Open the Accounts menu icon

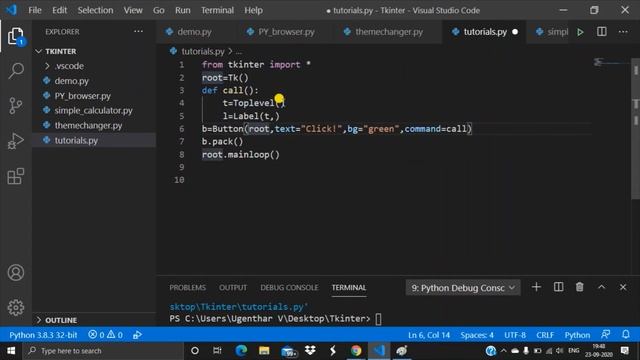[x=16, y=272]
